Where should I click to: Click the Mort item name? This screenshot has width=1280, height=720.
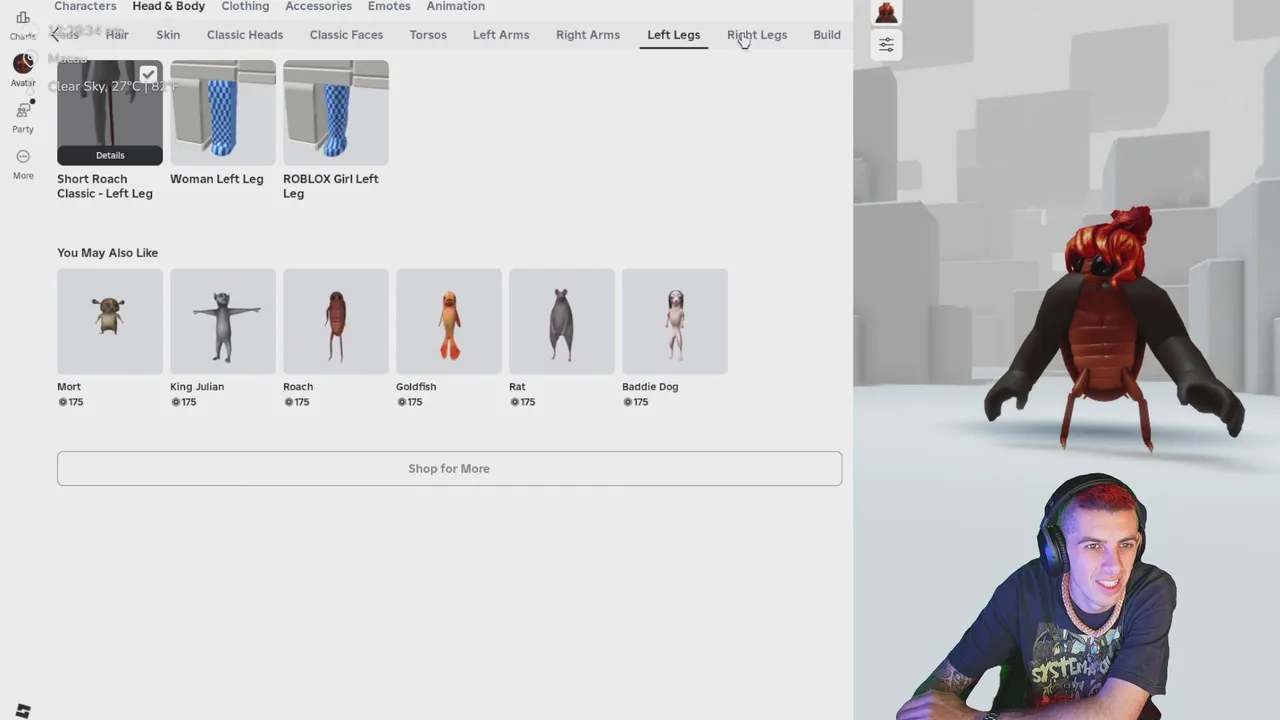[69, 386]
